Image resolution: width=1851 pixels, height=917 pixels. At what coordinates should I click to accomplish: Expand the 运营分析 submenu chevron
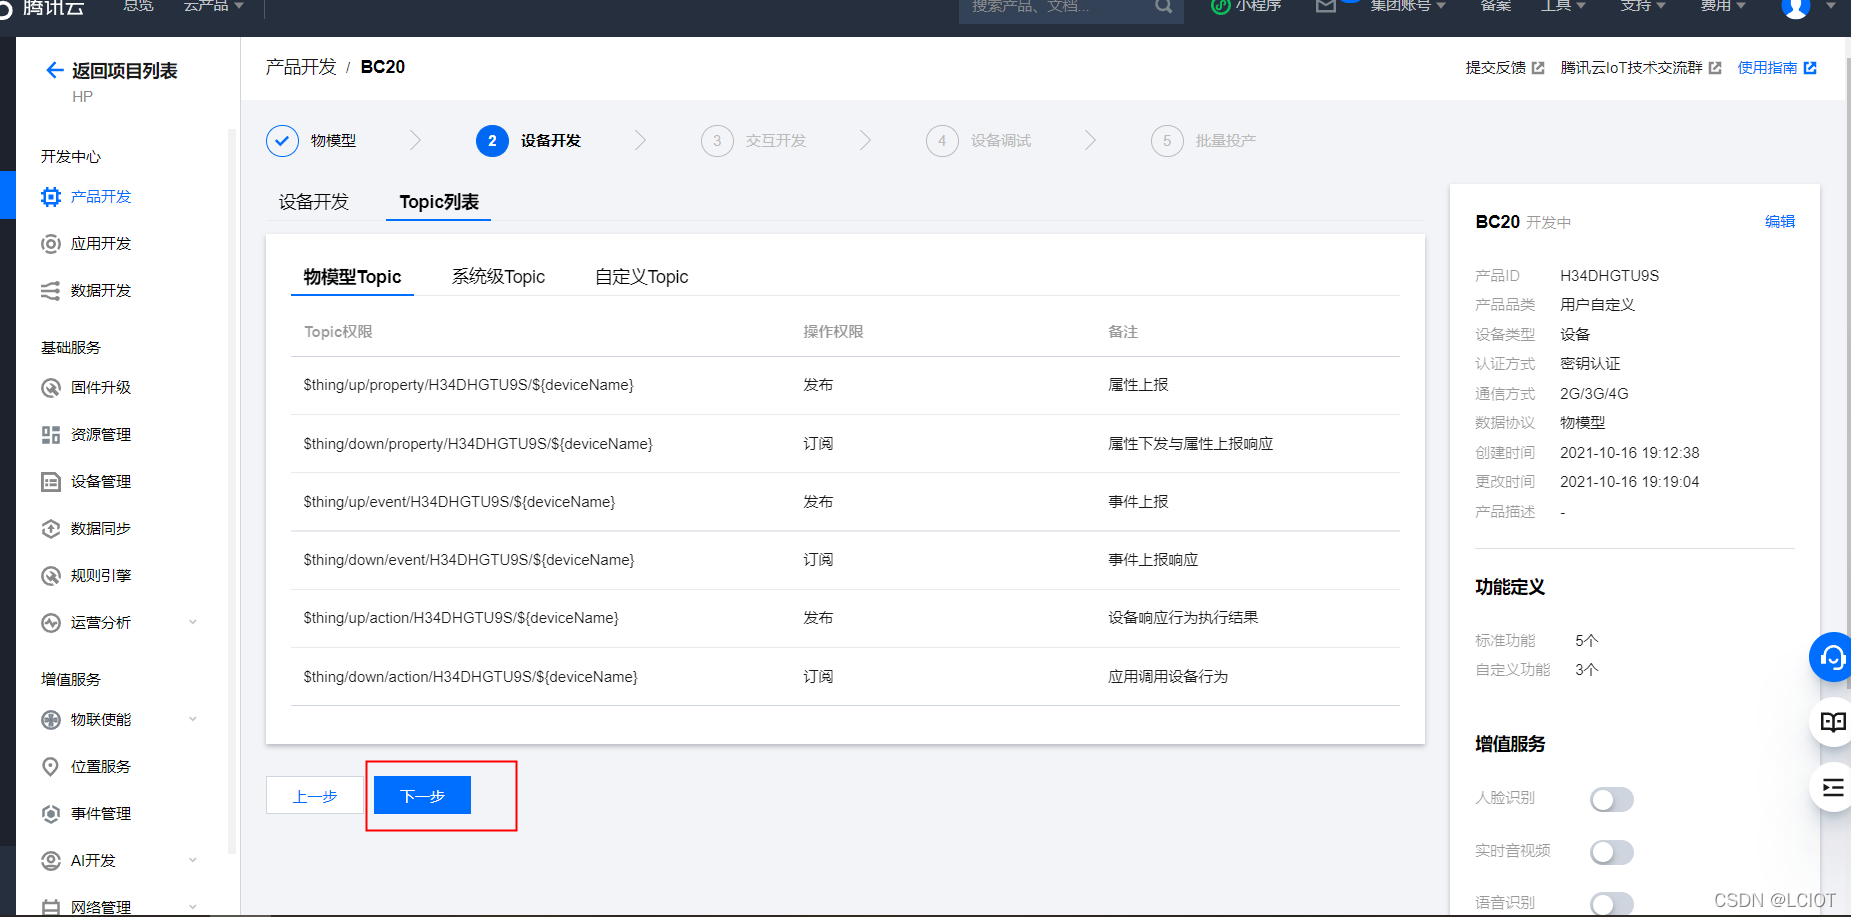click(193, 622)
